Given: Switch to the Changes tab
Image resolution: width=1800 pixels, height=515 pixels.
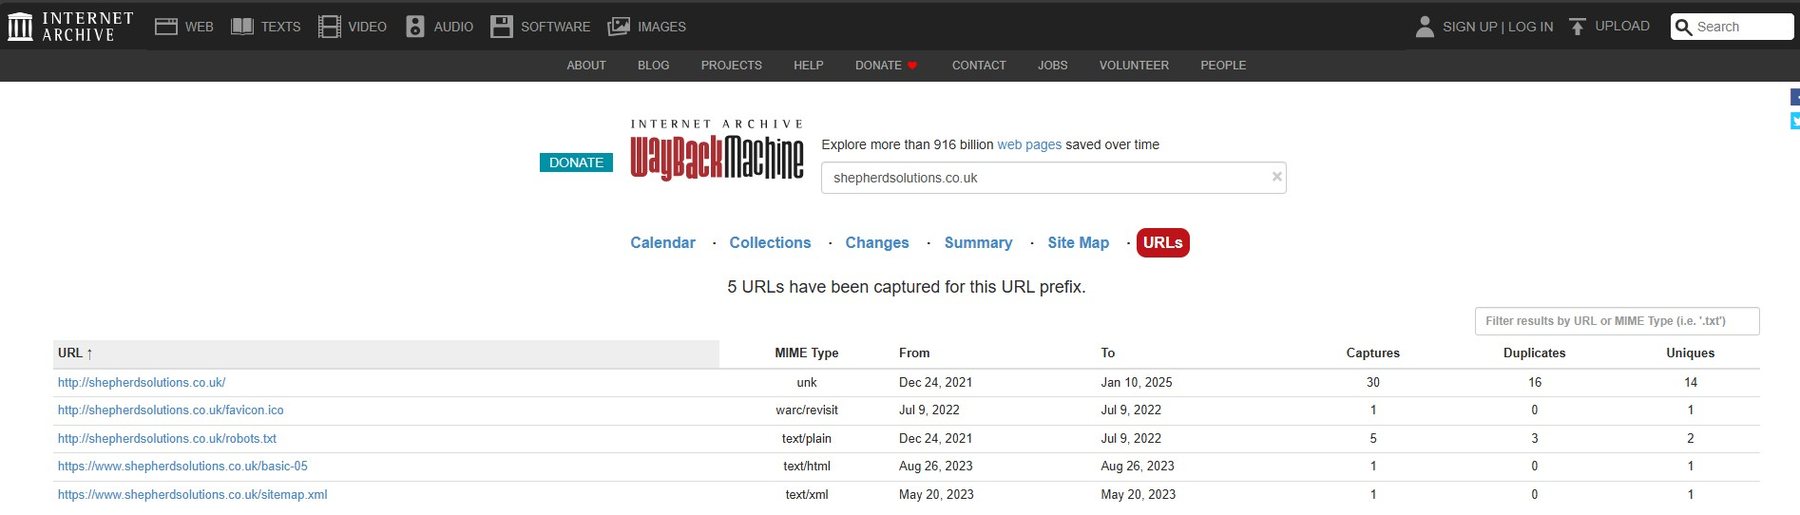Looking at the screenshot, I should coord(877,242).
